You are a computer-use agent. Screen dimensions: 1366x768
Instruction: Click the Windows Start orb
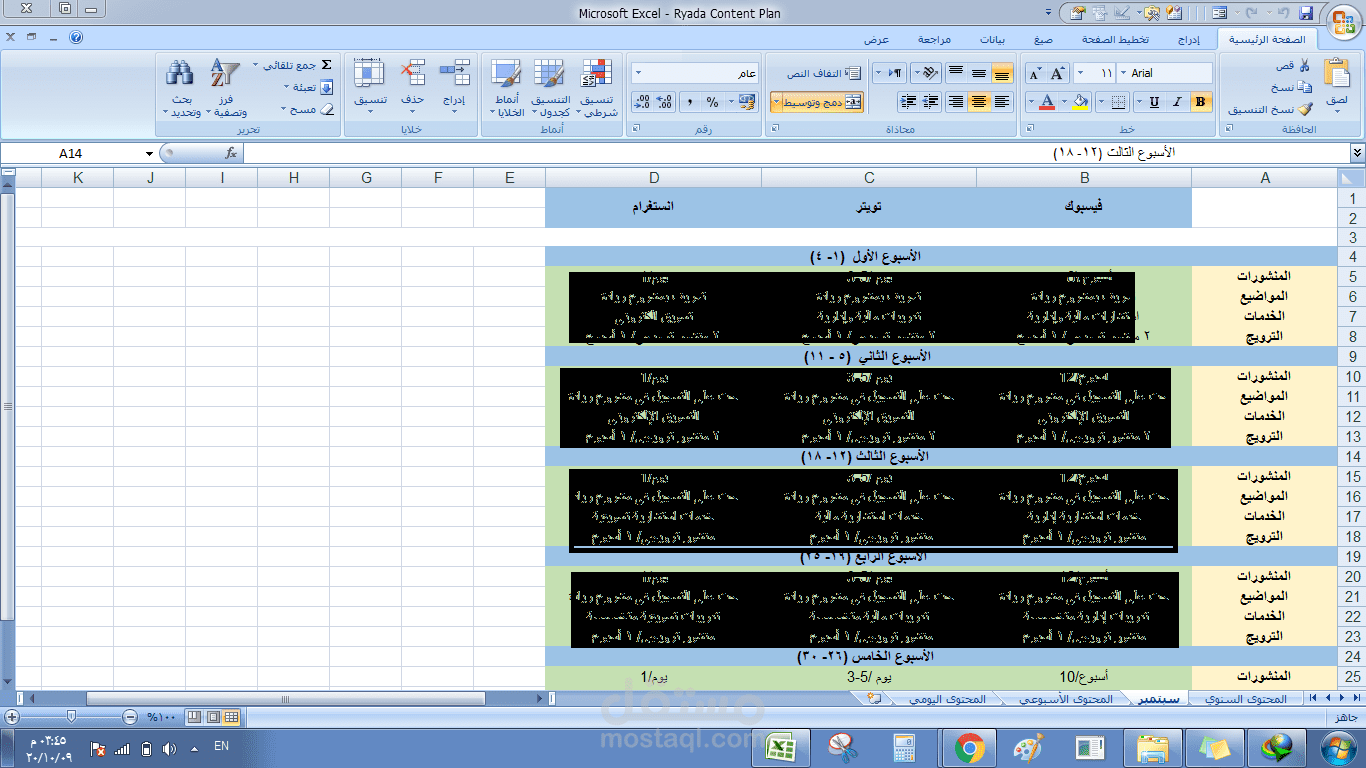(x=1337, y=747)
